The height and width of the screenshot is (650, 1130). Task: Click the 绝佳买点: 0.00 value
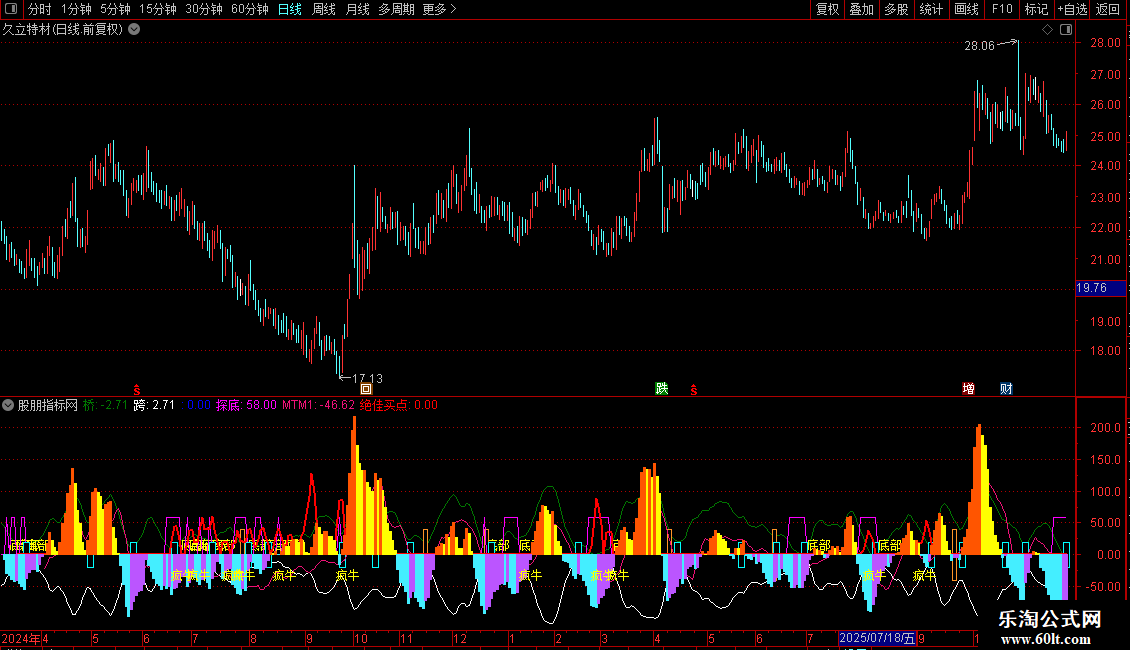point(399,405)
